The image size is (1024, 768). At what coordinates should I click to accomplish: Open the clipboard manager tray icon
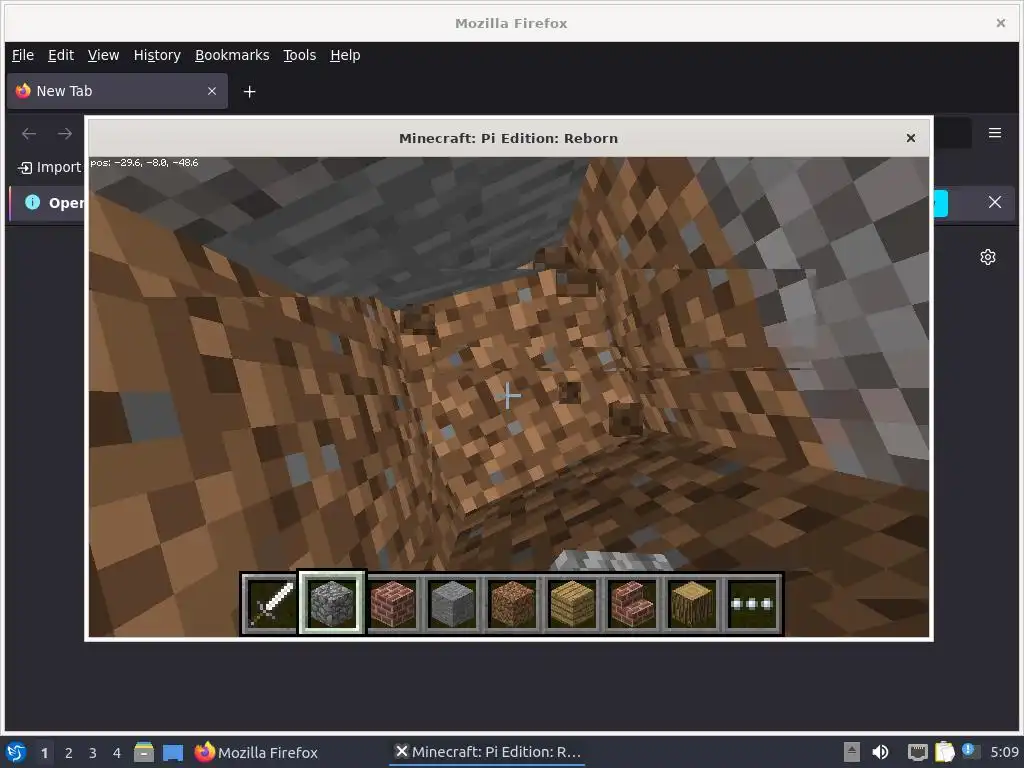coord(944,752)
